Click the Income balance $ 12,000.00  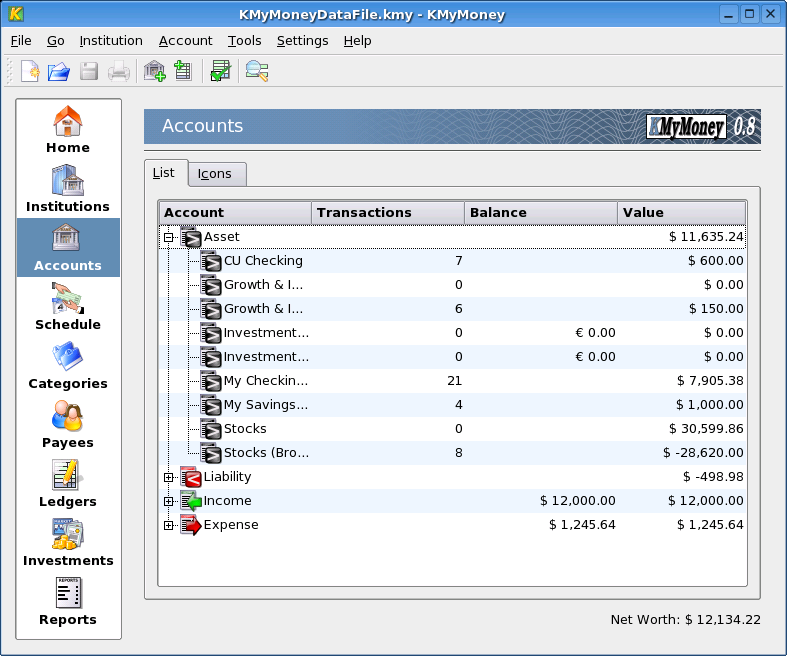coord(578,501)
